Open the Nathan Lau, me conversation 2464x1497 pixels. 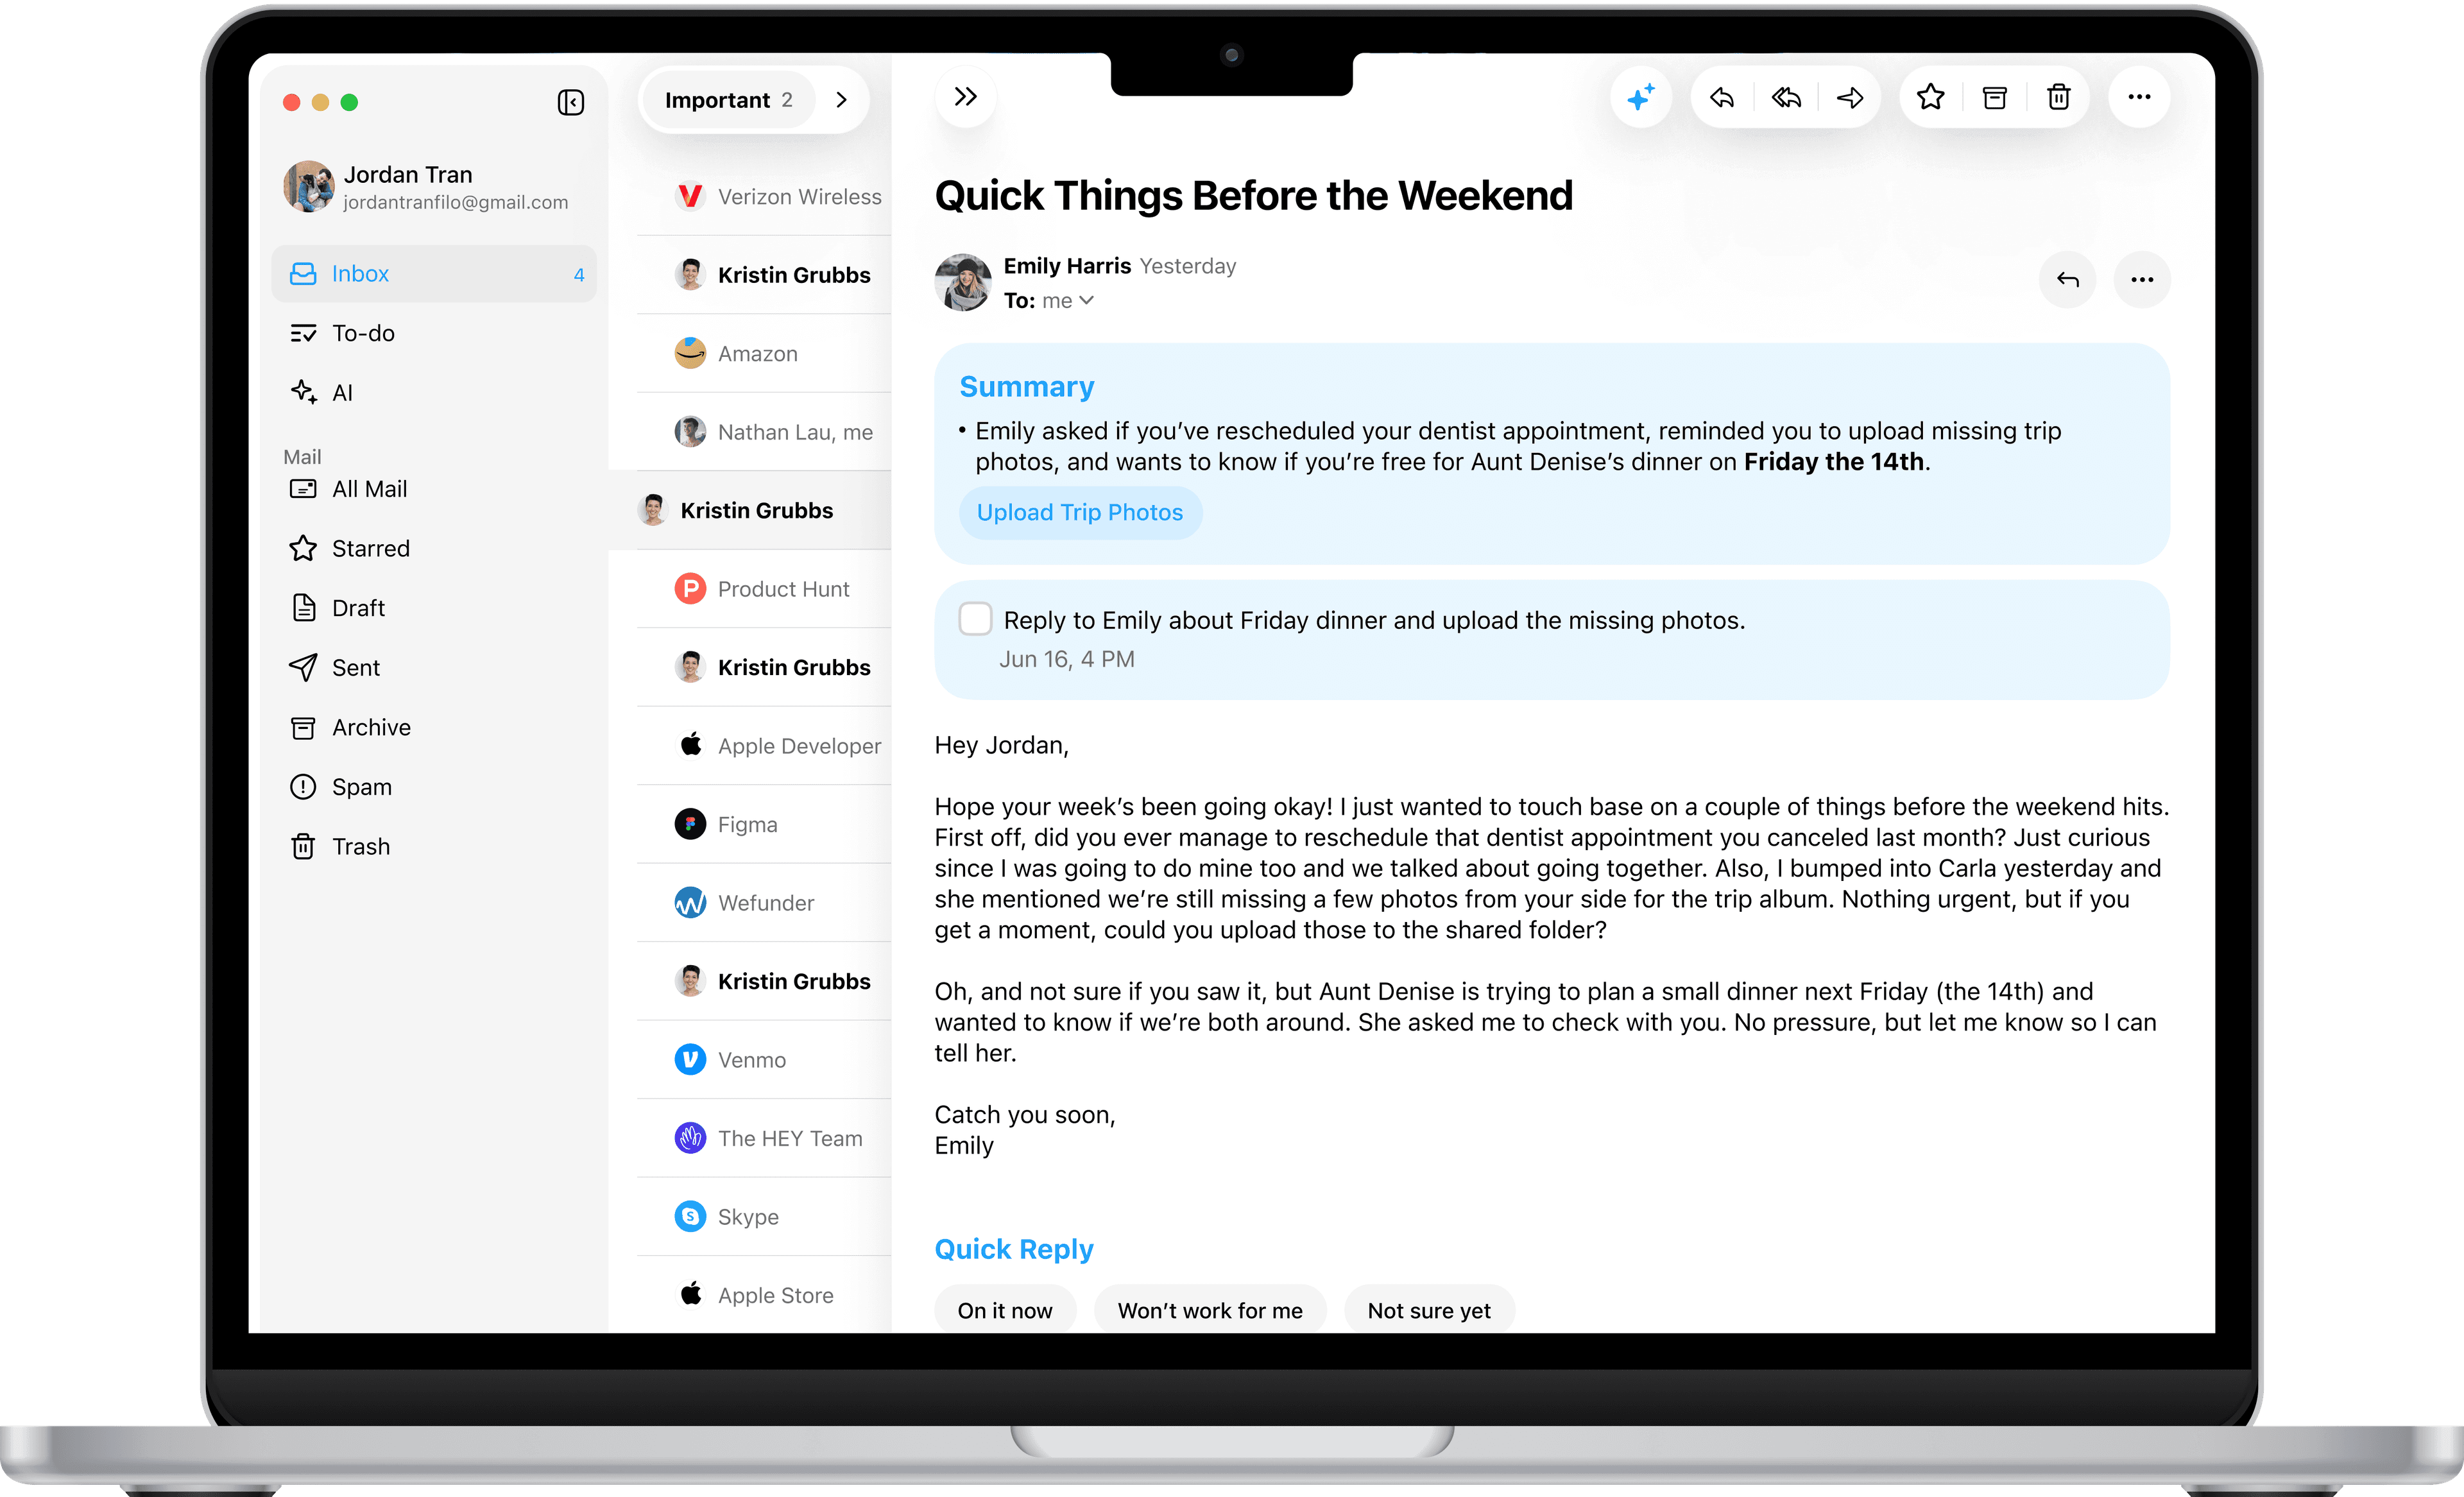(764, 432)
